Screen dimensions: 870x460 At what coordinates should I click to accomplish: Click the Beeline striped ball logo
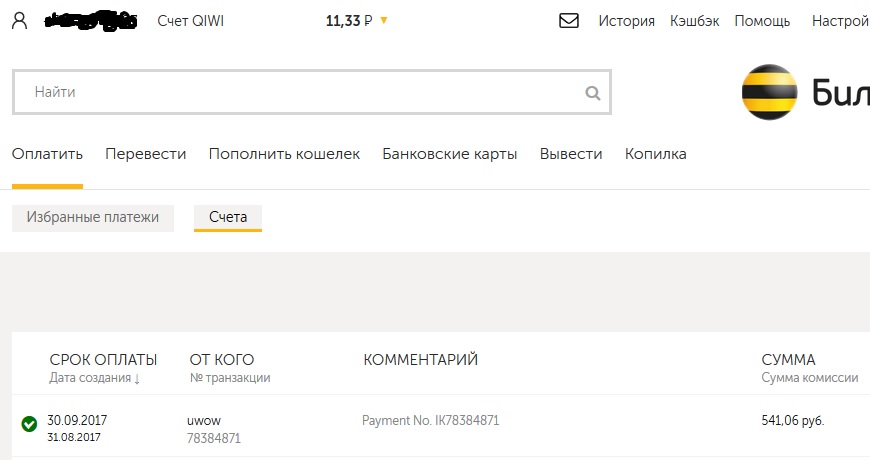pyautogui.click(x=770, y=92)
